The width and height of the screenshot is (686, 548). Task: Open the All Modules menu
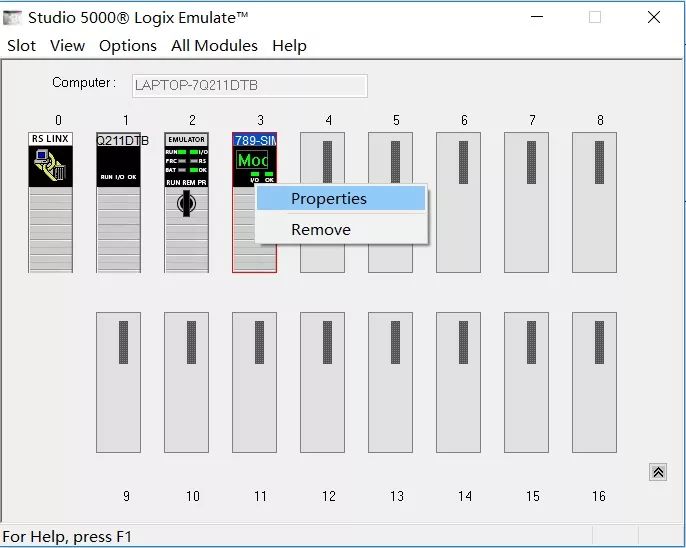(214, 45)
